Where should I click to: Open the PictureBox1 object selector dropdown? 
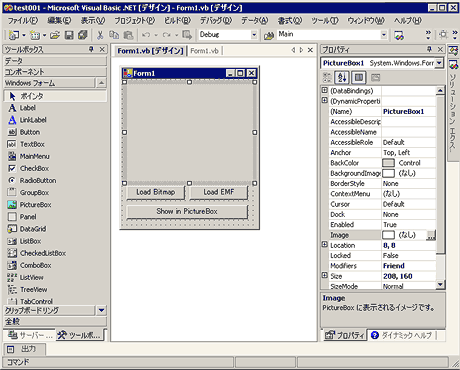click(x=439, y=63)
